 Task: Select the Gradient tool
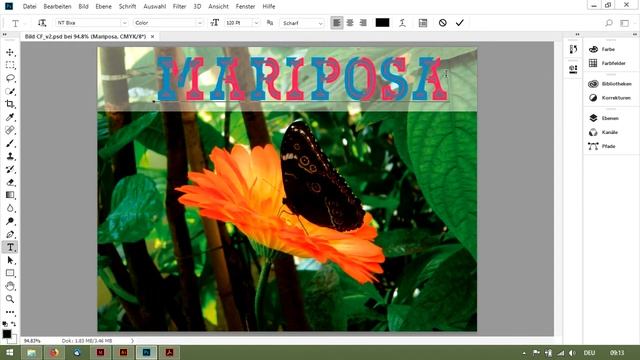click(x=10, y=195)
